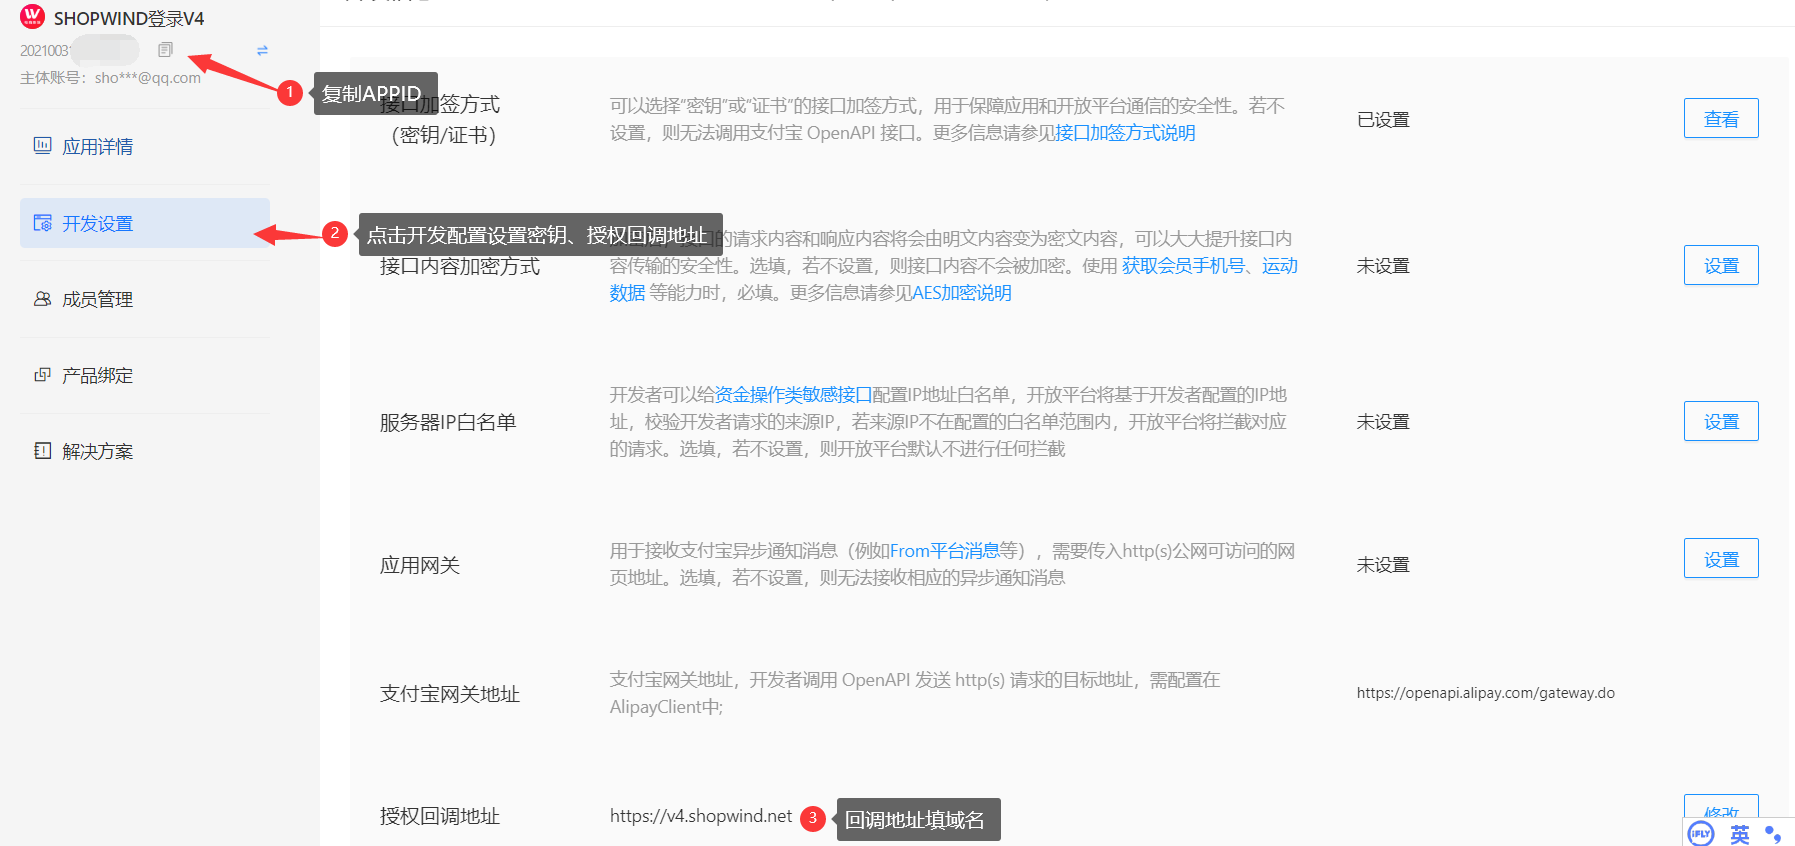Click the SHOPWIND登录V4 app title
1795x846 pixels.
pos(129,19)
